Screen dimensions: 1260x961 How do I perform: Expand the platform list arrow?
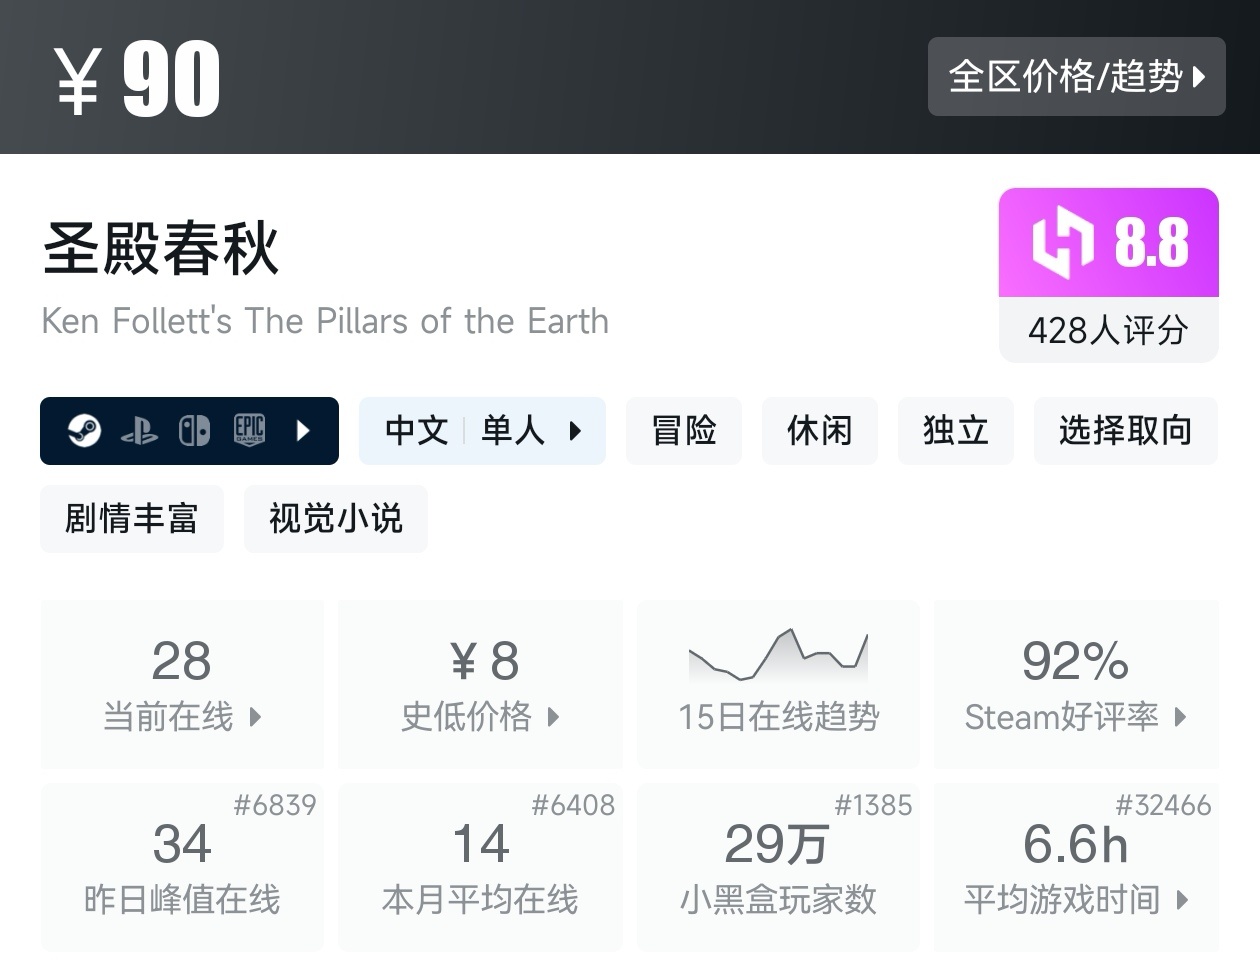304,431
